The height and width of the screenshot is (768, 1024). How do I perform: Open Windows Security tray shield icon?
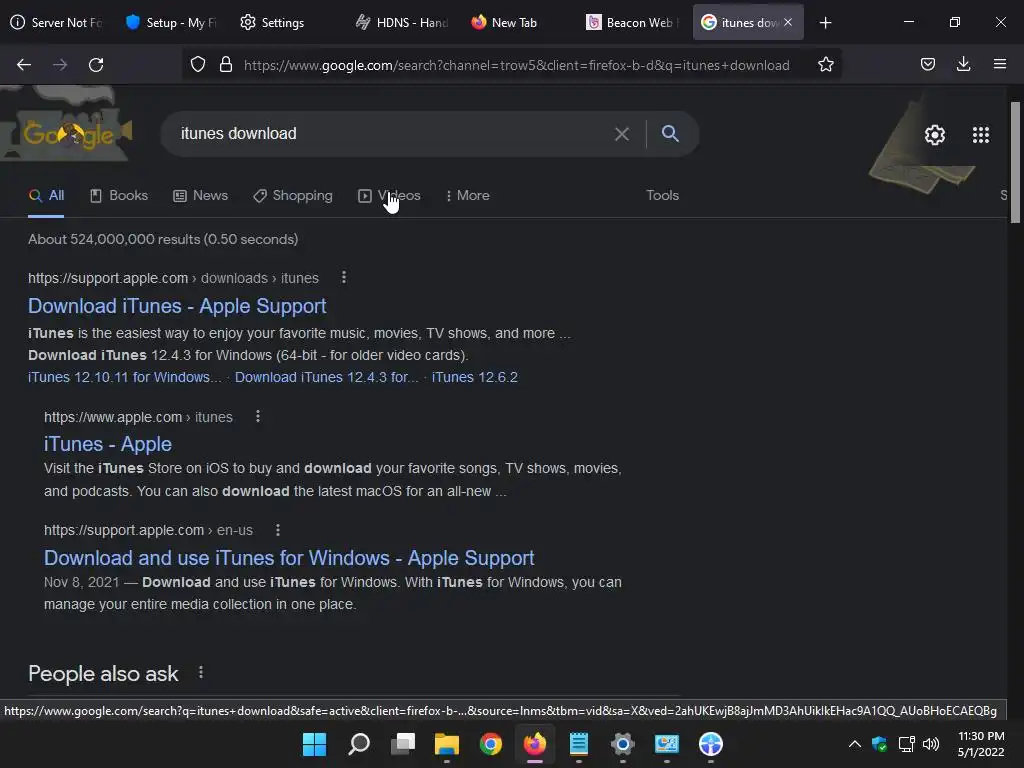879,744
